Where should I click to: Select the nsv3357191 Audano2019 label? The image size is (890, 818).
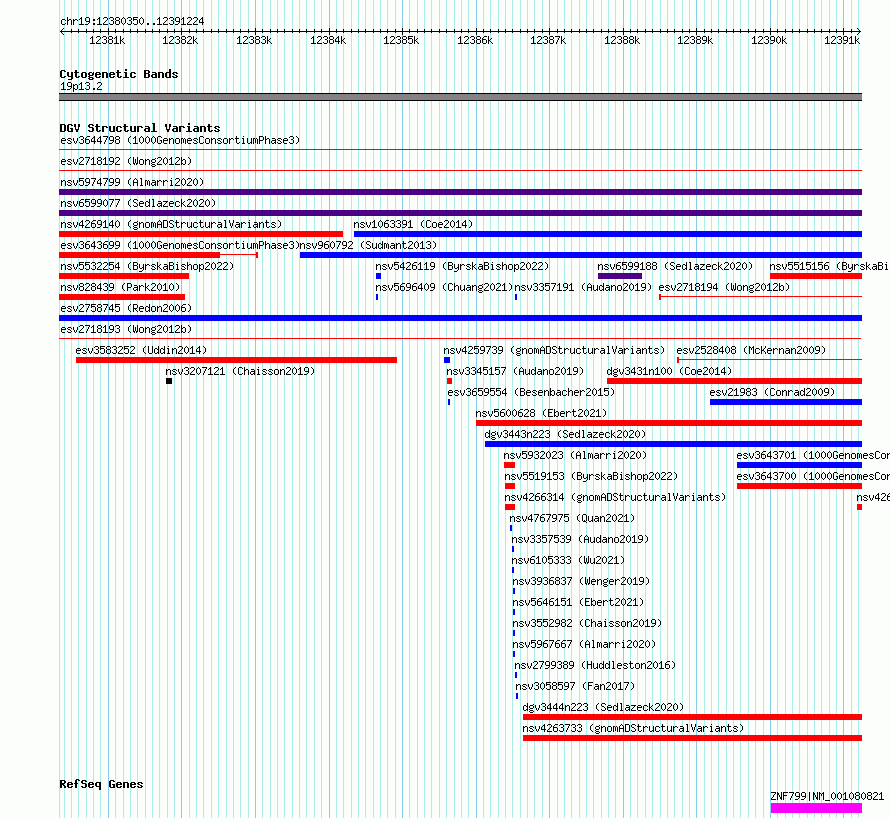tap(583, 287)
